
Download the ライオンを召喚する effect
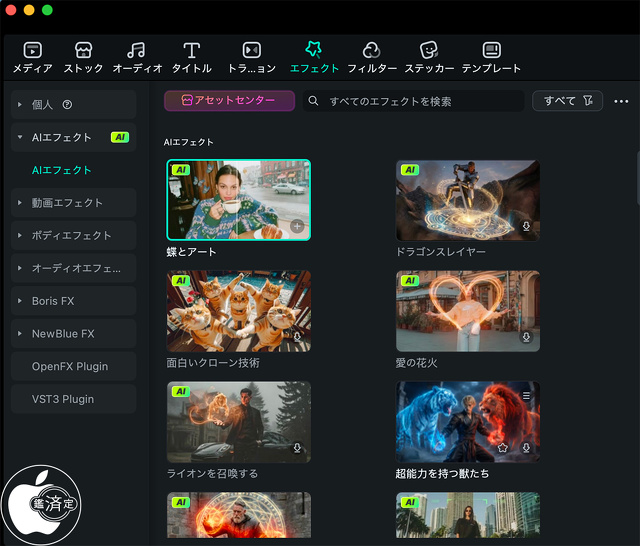[x=297, y=448]
